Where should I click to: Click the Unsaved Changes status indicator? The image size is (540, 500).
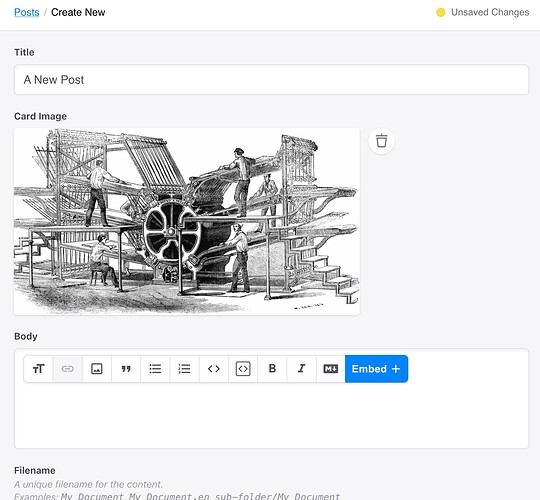tap(482, 12)
